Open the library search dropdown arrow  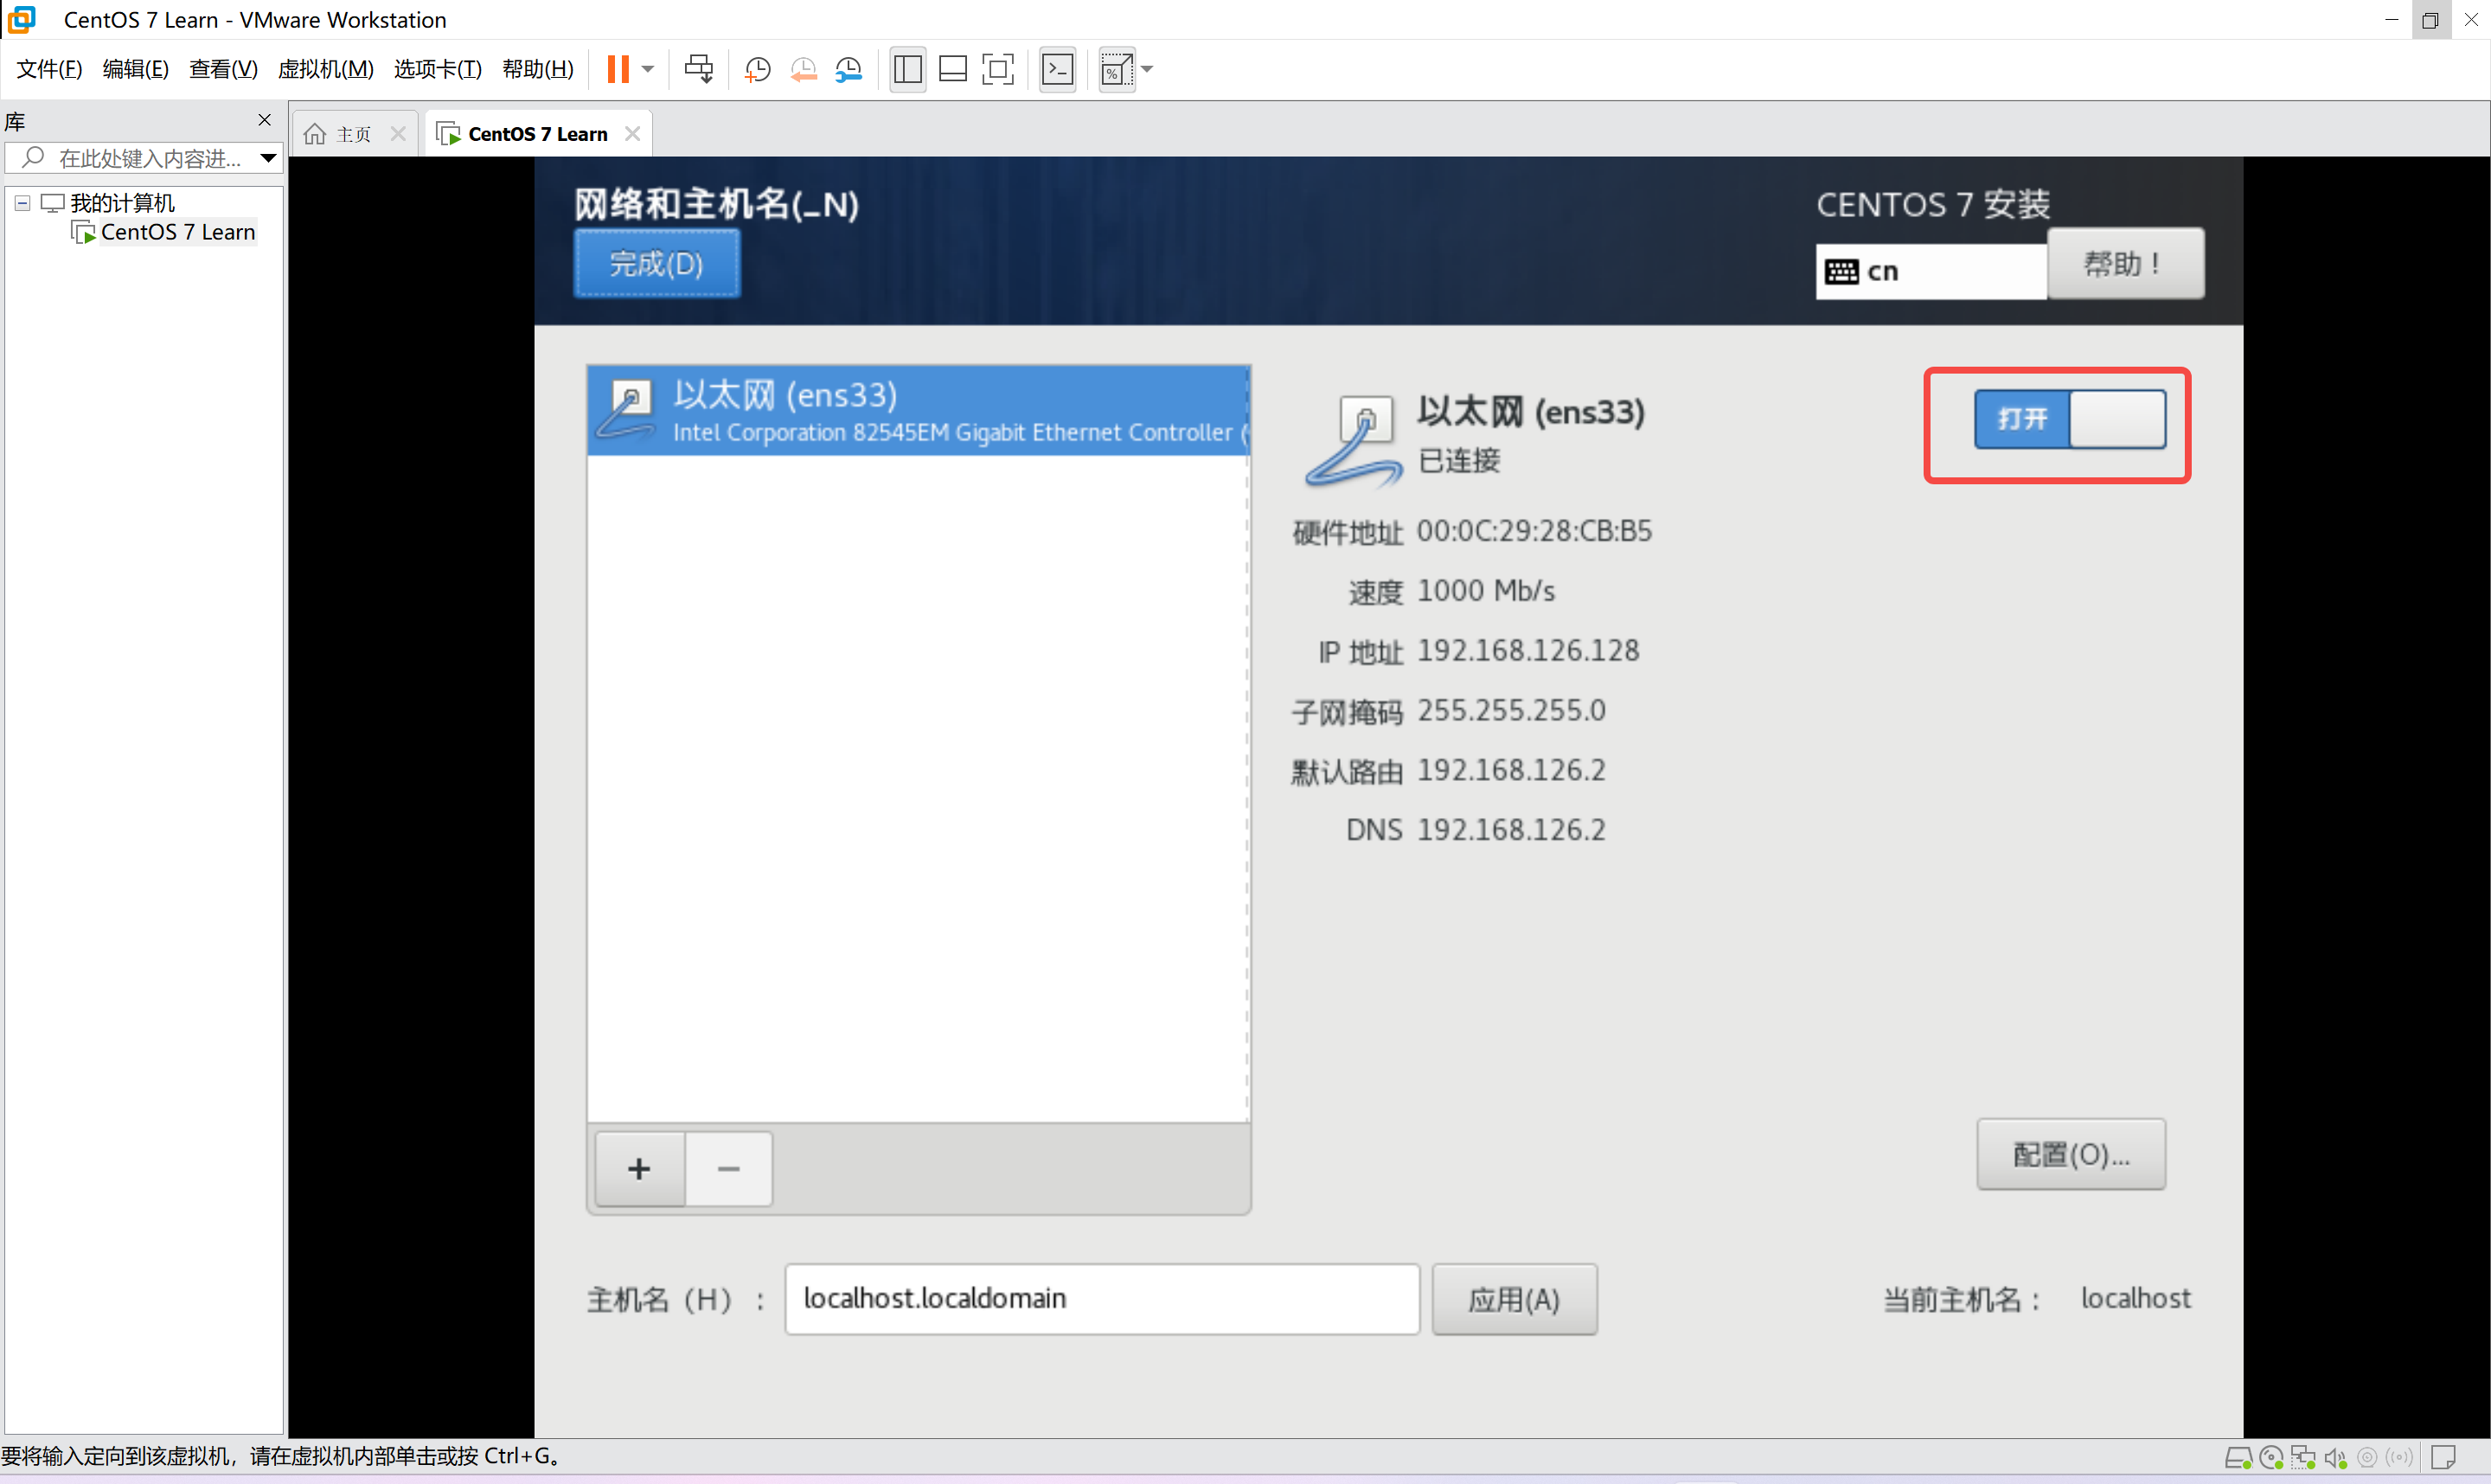pos(268,158)
